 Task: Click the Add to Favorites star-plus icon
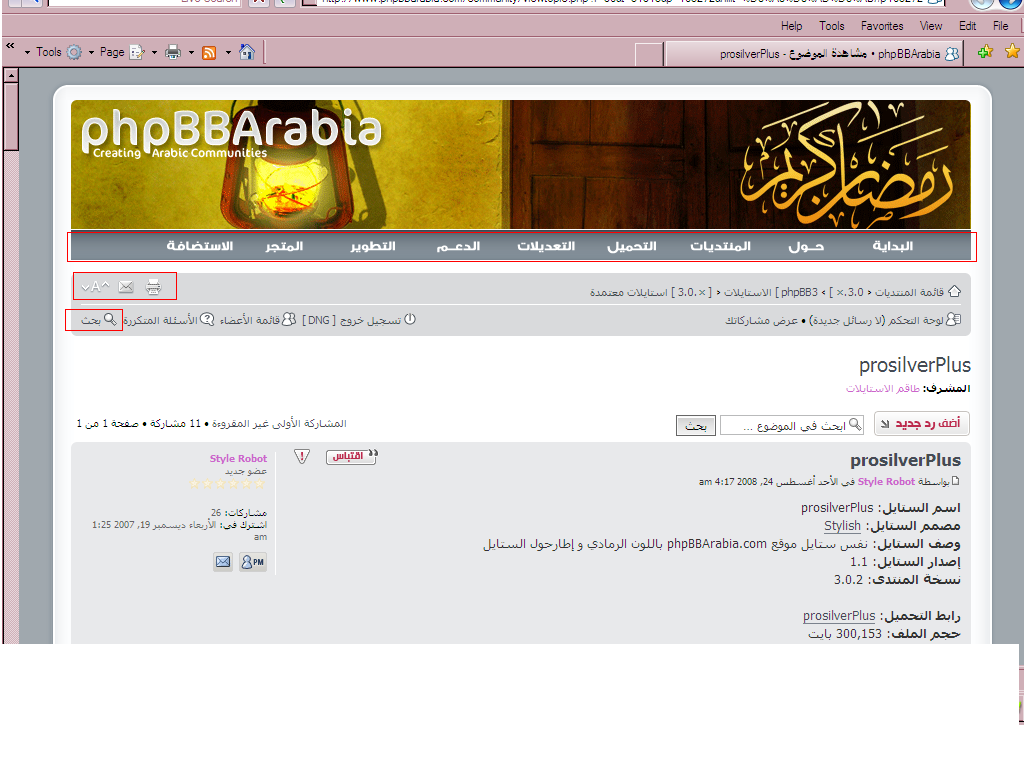[985, 52]
